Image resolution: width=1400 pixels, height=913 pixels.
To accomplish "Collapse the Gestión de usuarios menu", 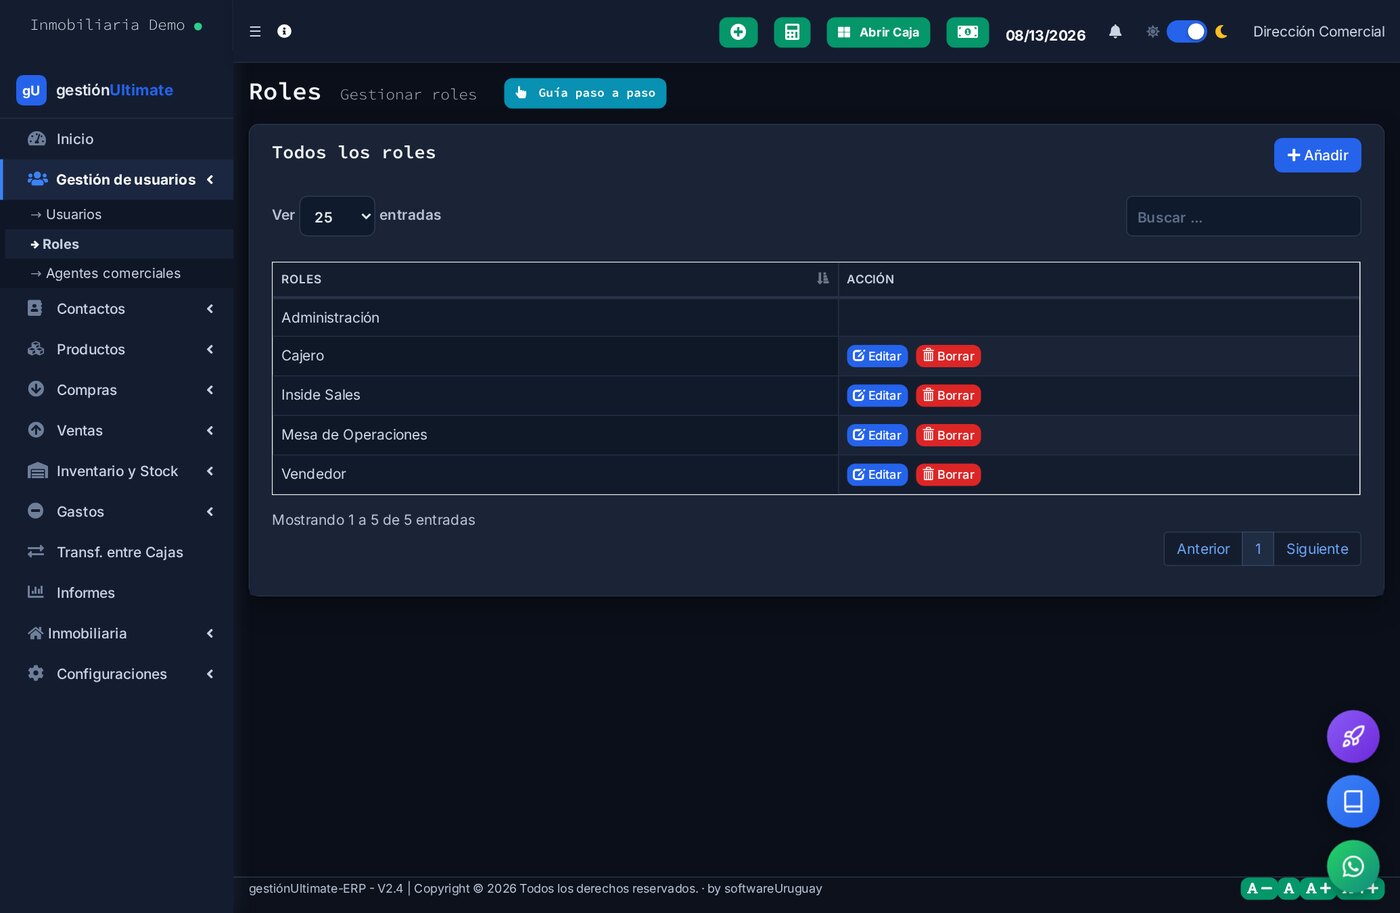I will (x=118, y=180).
